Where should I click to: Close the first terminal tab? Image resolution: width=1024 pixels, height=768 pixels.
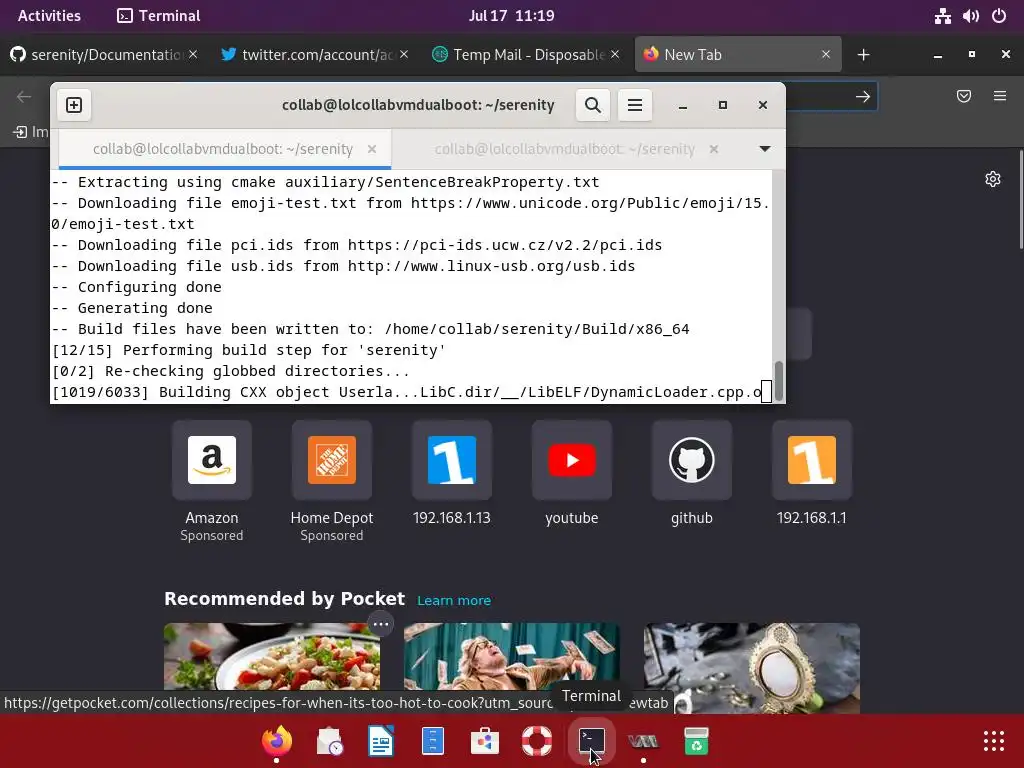372,149
